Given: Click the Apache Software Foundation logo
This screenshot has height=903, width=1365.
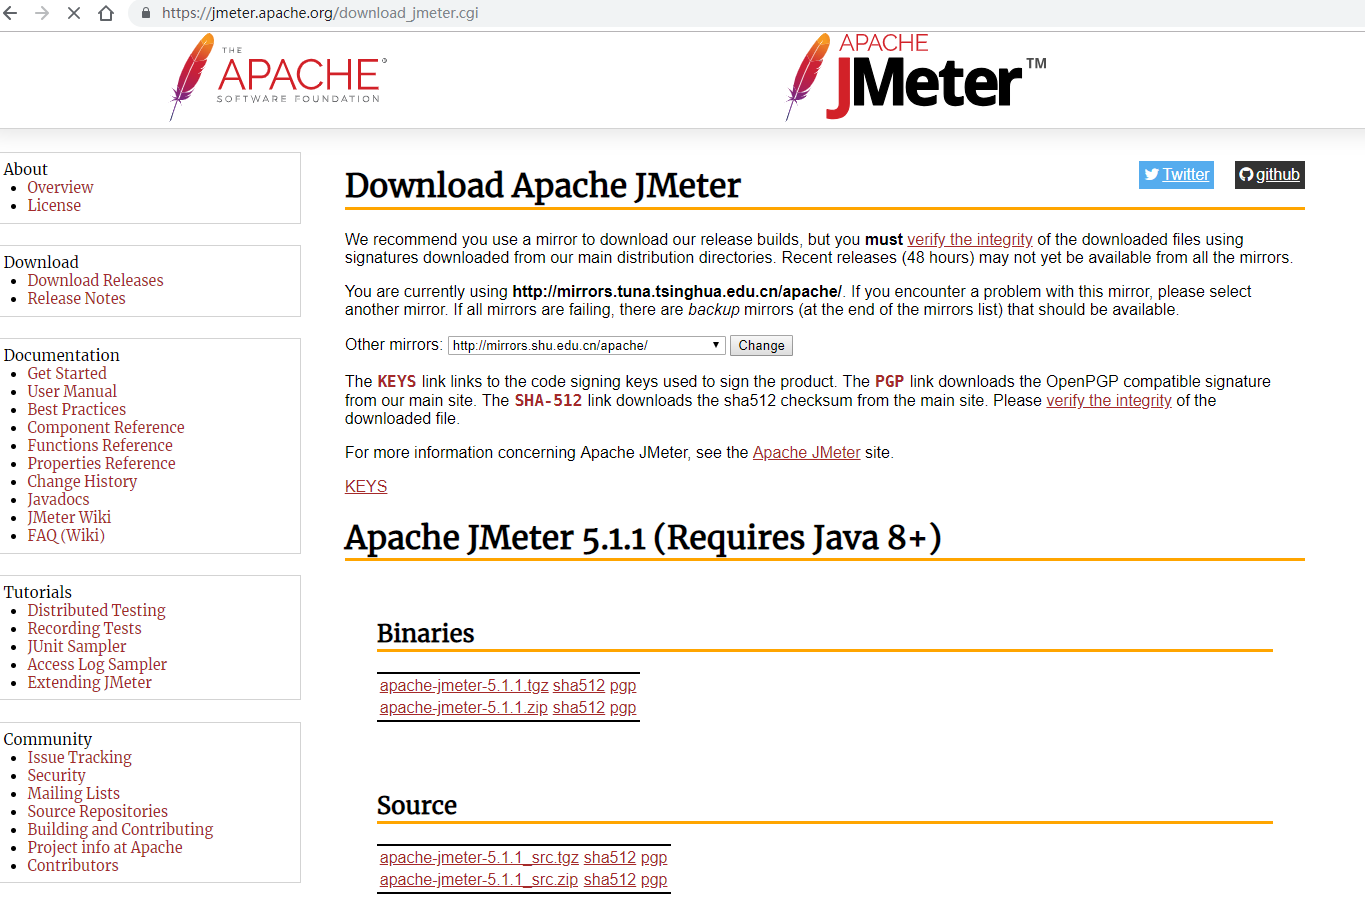Looking at the screenshot, I should [278, 77].
